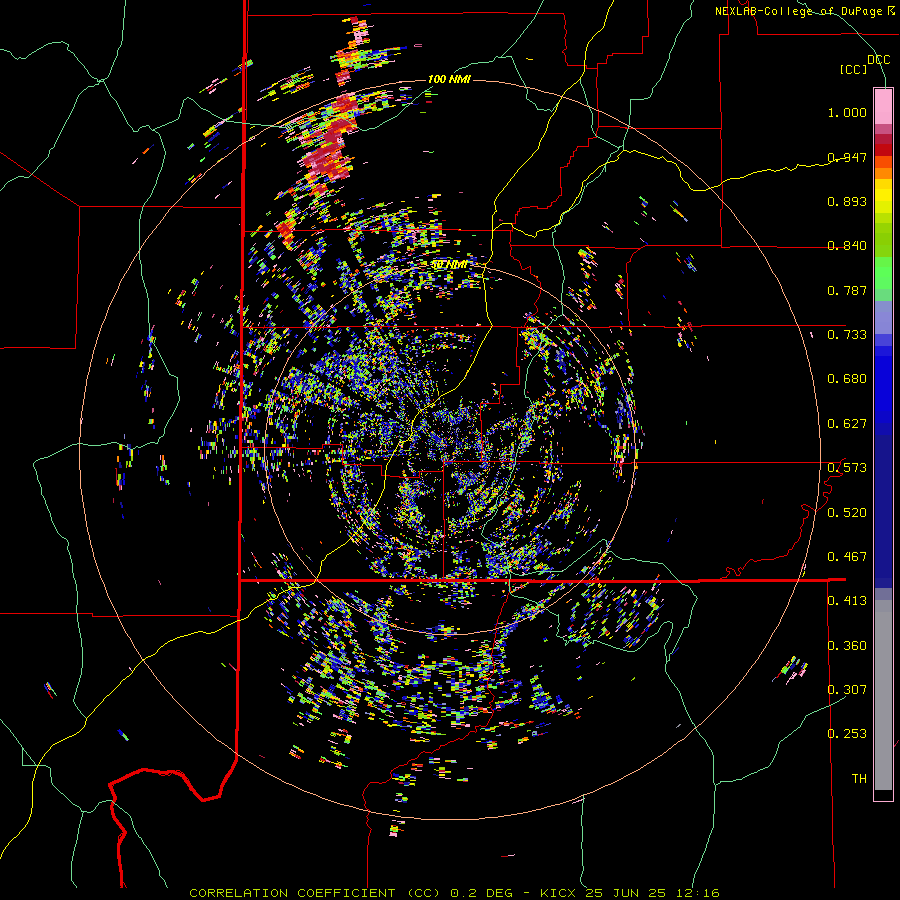Click the 50 NMI range ring label
The height and width of the screenshot is (900, 900).
[x=449, y=265]
